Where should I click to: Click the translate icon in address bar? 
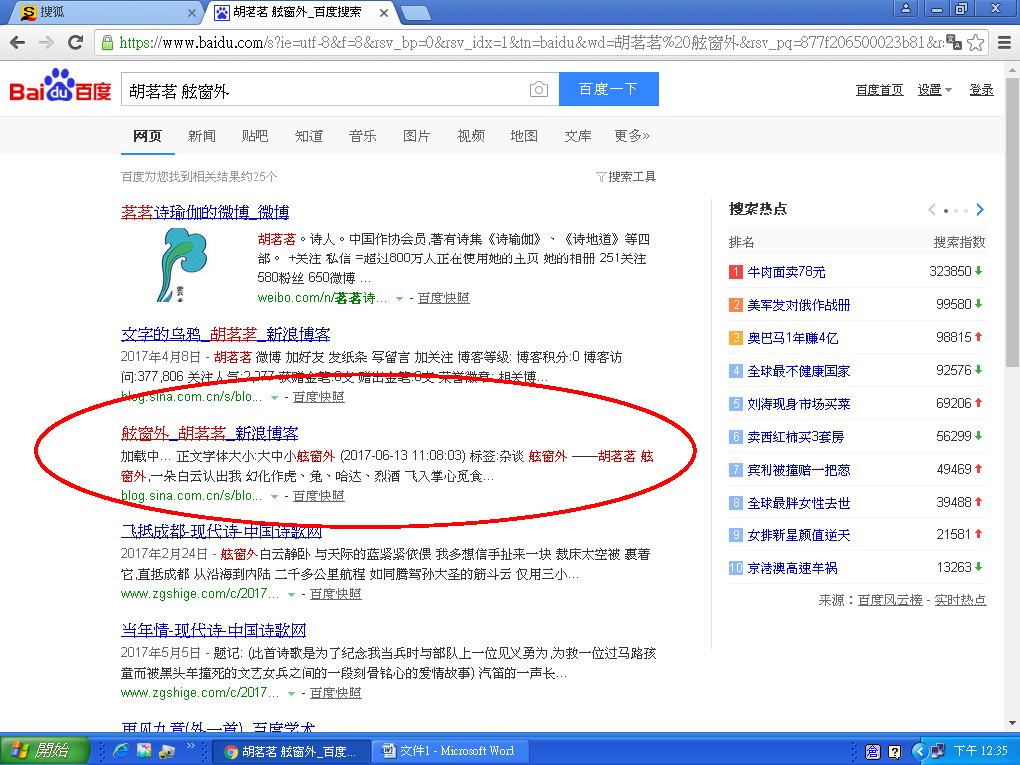pyautogui.click(x=954, y=42)
